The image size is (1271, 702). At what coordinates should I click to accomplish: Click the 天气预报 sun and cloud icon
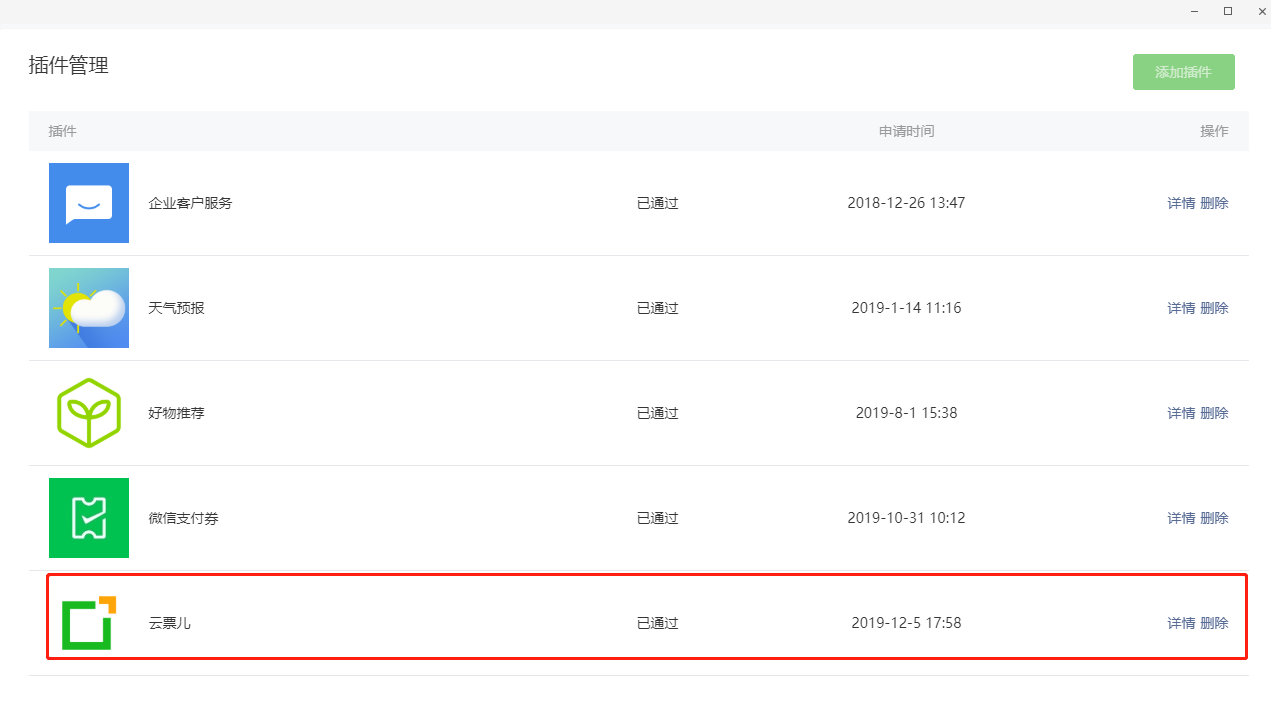[89, 308]
